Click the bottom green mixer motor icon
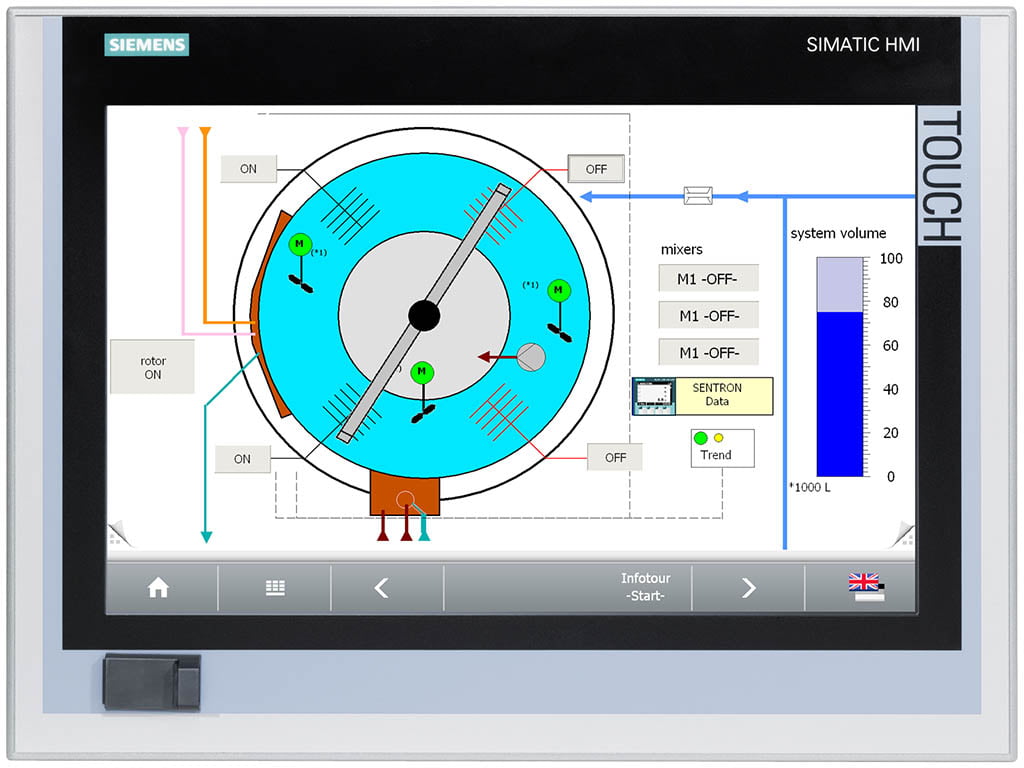The height and width of the screenshot is (768, 1024). point(423,371)
